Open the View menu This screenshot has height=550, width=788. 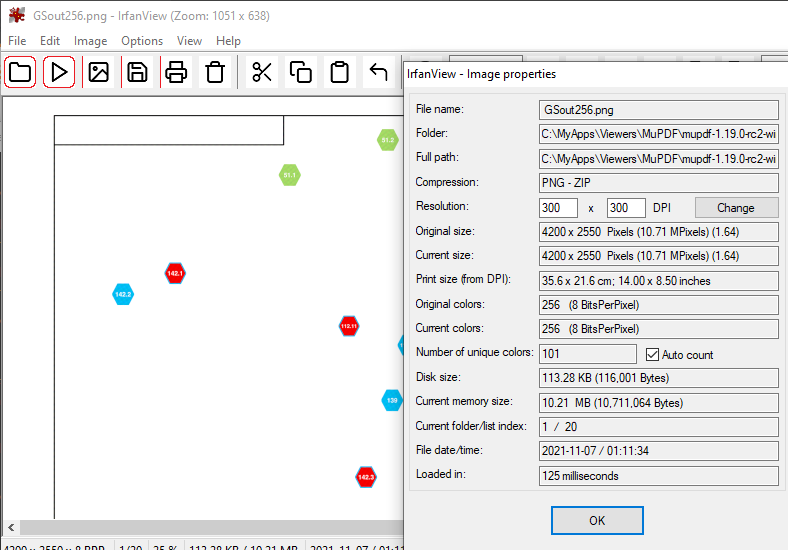pos(189,41)
